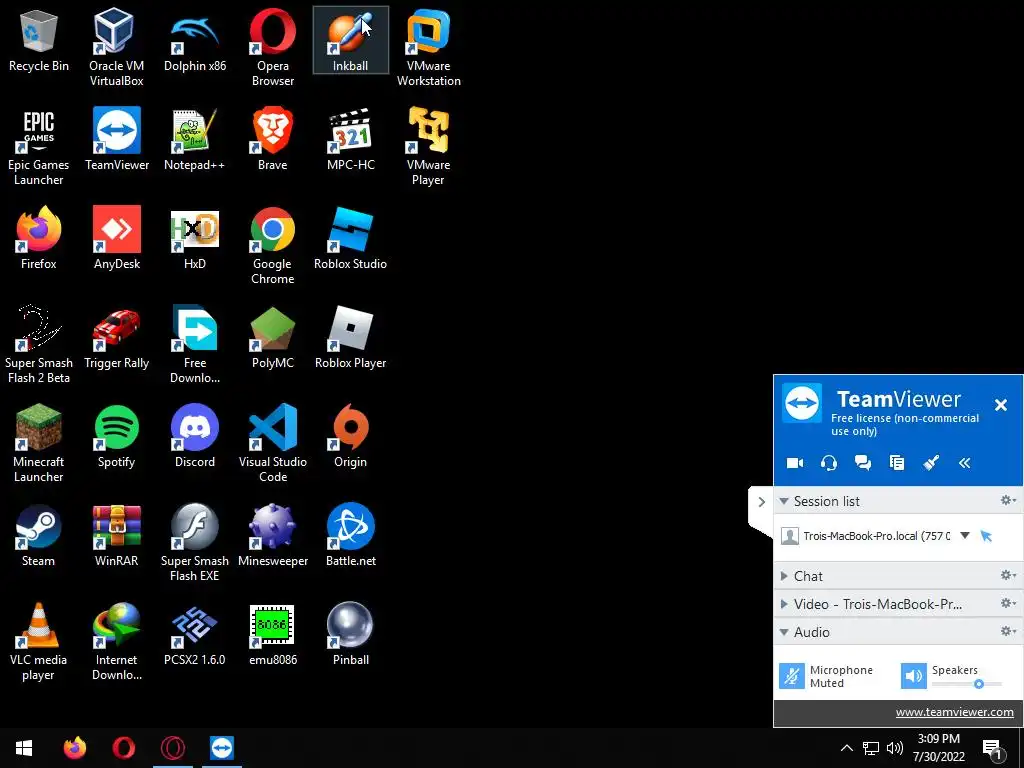Viewport: 1024px width, 768px height.
Task: Open VMware Player desktop shortcut
Action: (x=428, y=146)
